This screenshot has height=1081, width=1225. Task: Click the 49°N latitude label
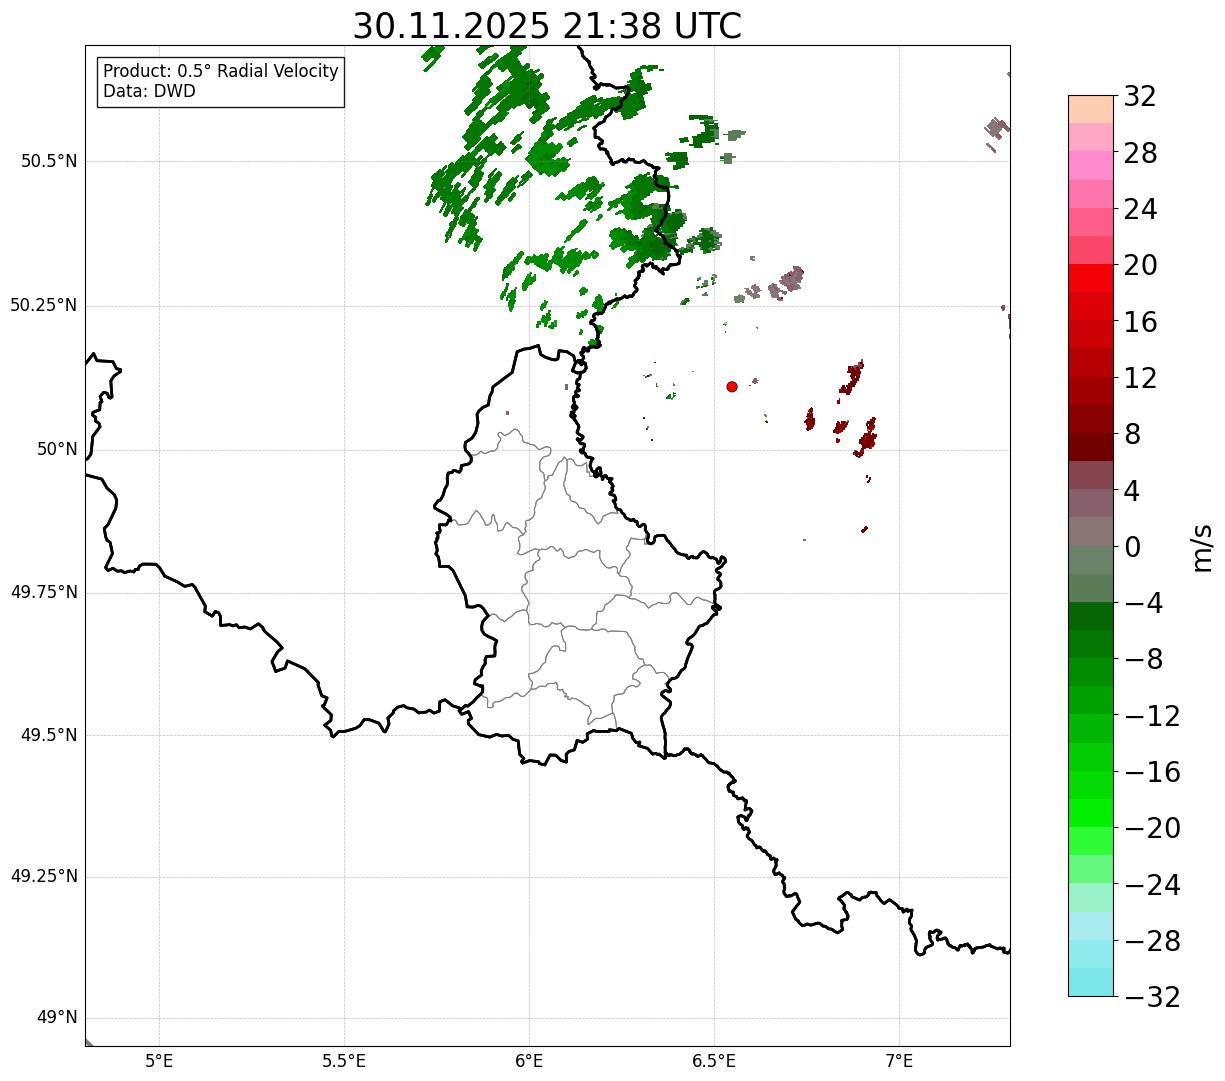[57, 1018]
